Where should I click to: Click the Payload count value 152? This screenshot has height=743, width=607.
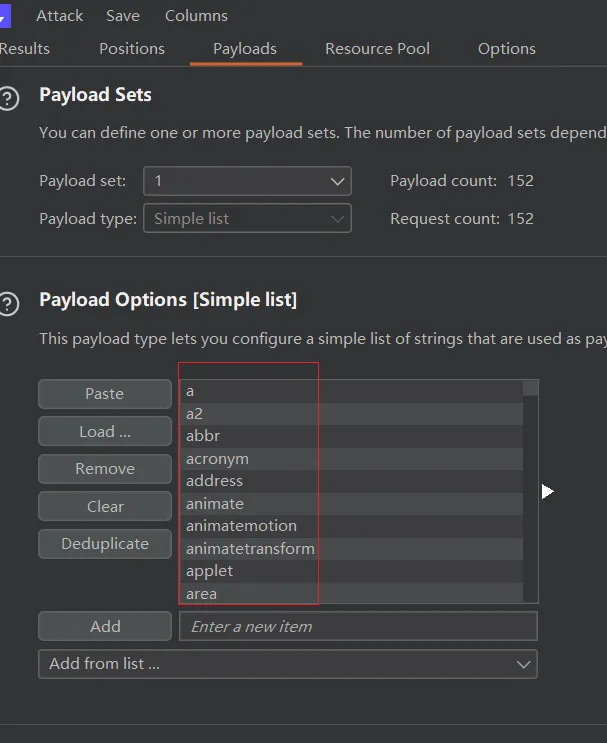pos(520,181)
